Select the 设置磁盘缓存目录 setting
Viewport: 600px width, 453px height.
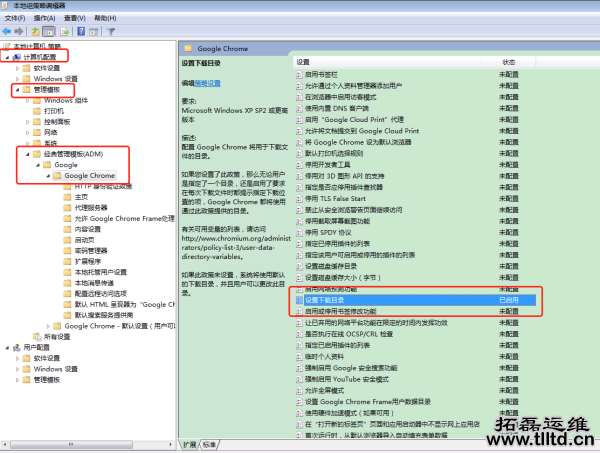[331, 266]
